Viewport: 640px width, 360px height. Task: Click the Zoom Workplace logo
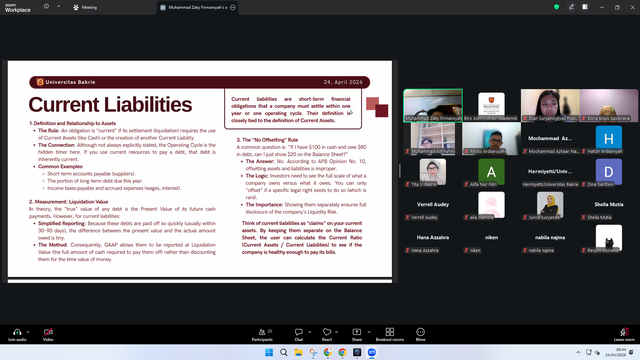[18, 8]
